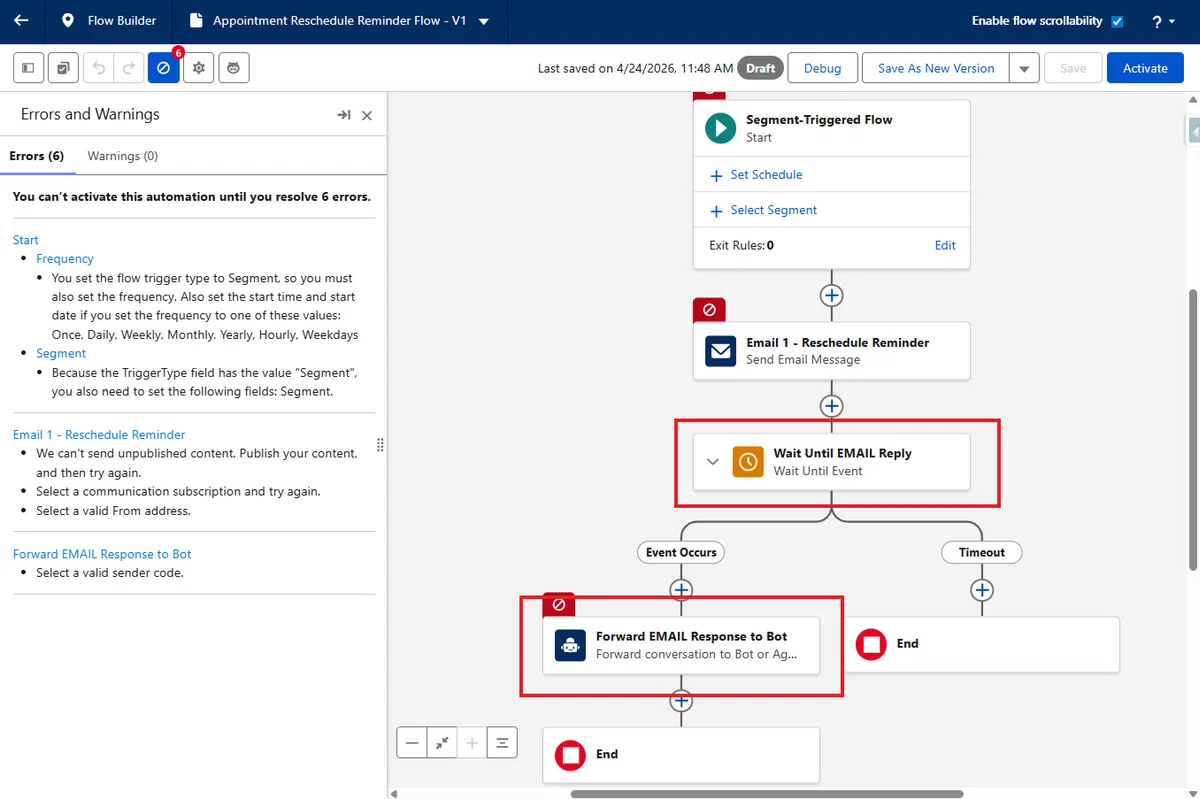The width and height of the screenshot is (1200, 799).
Task: Add element below Forward EMAIL node
Action: [681, 701]
